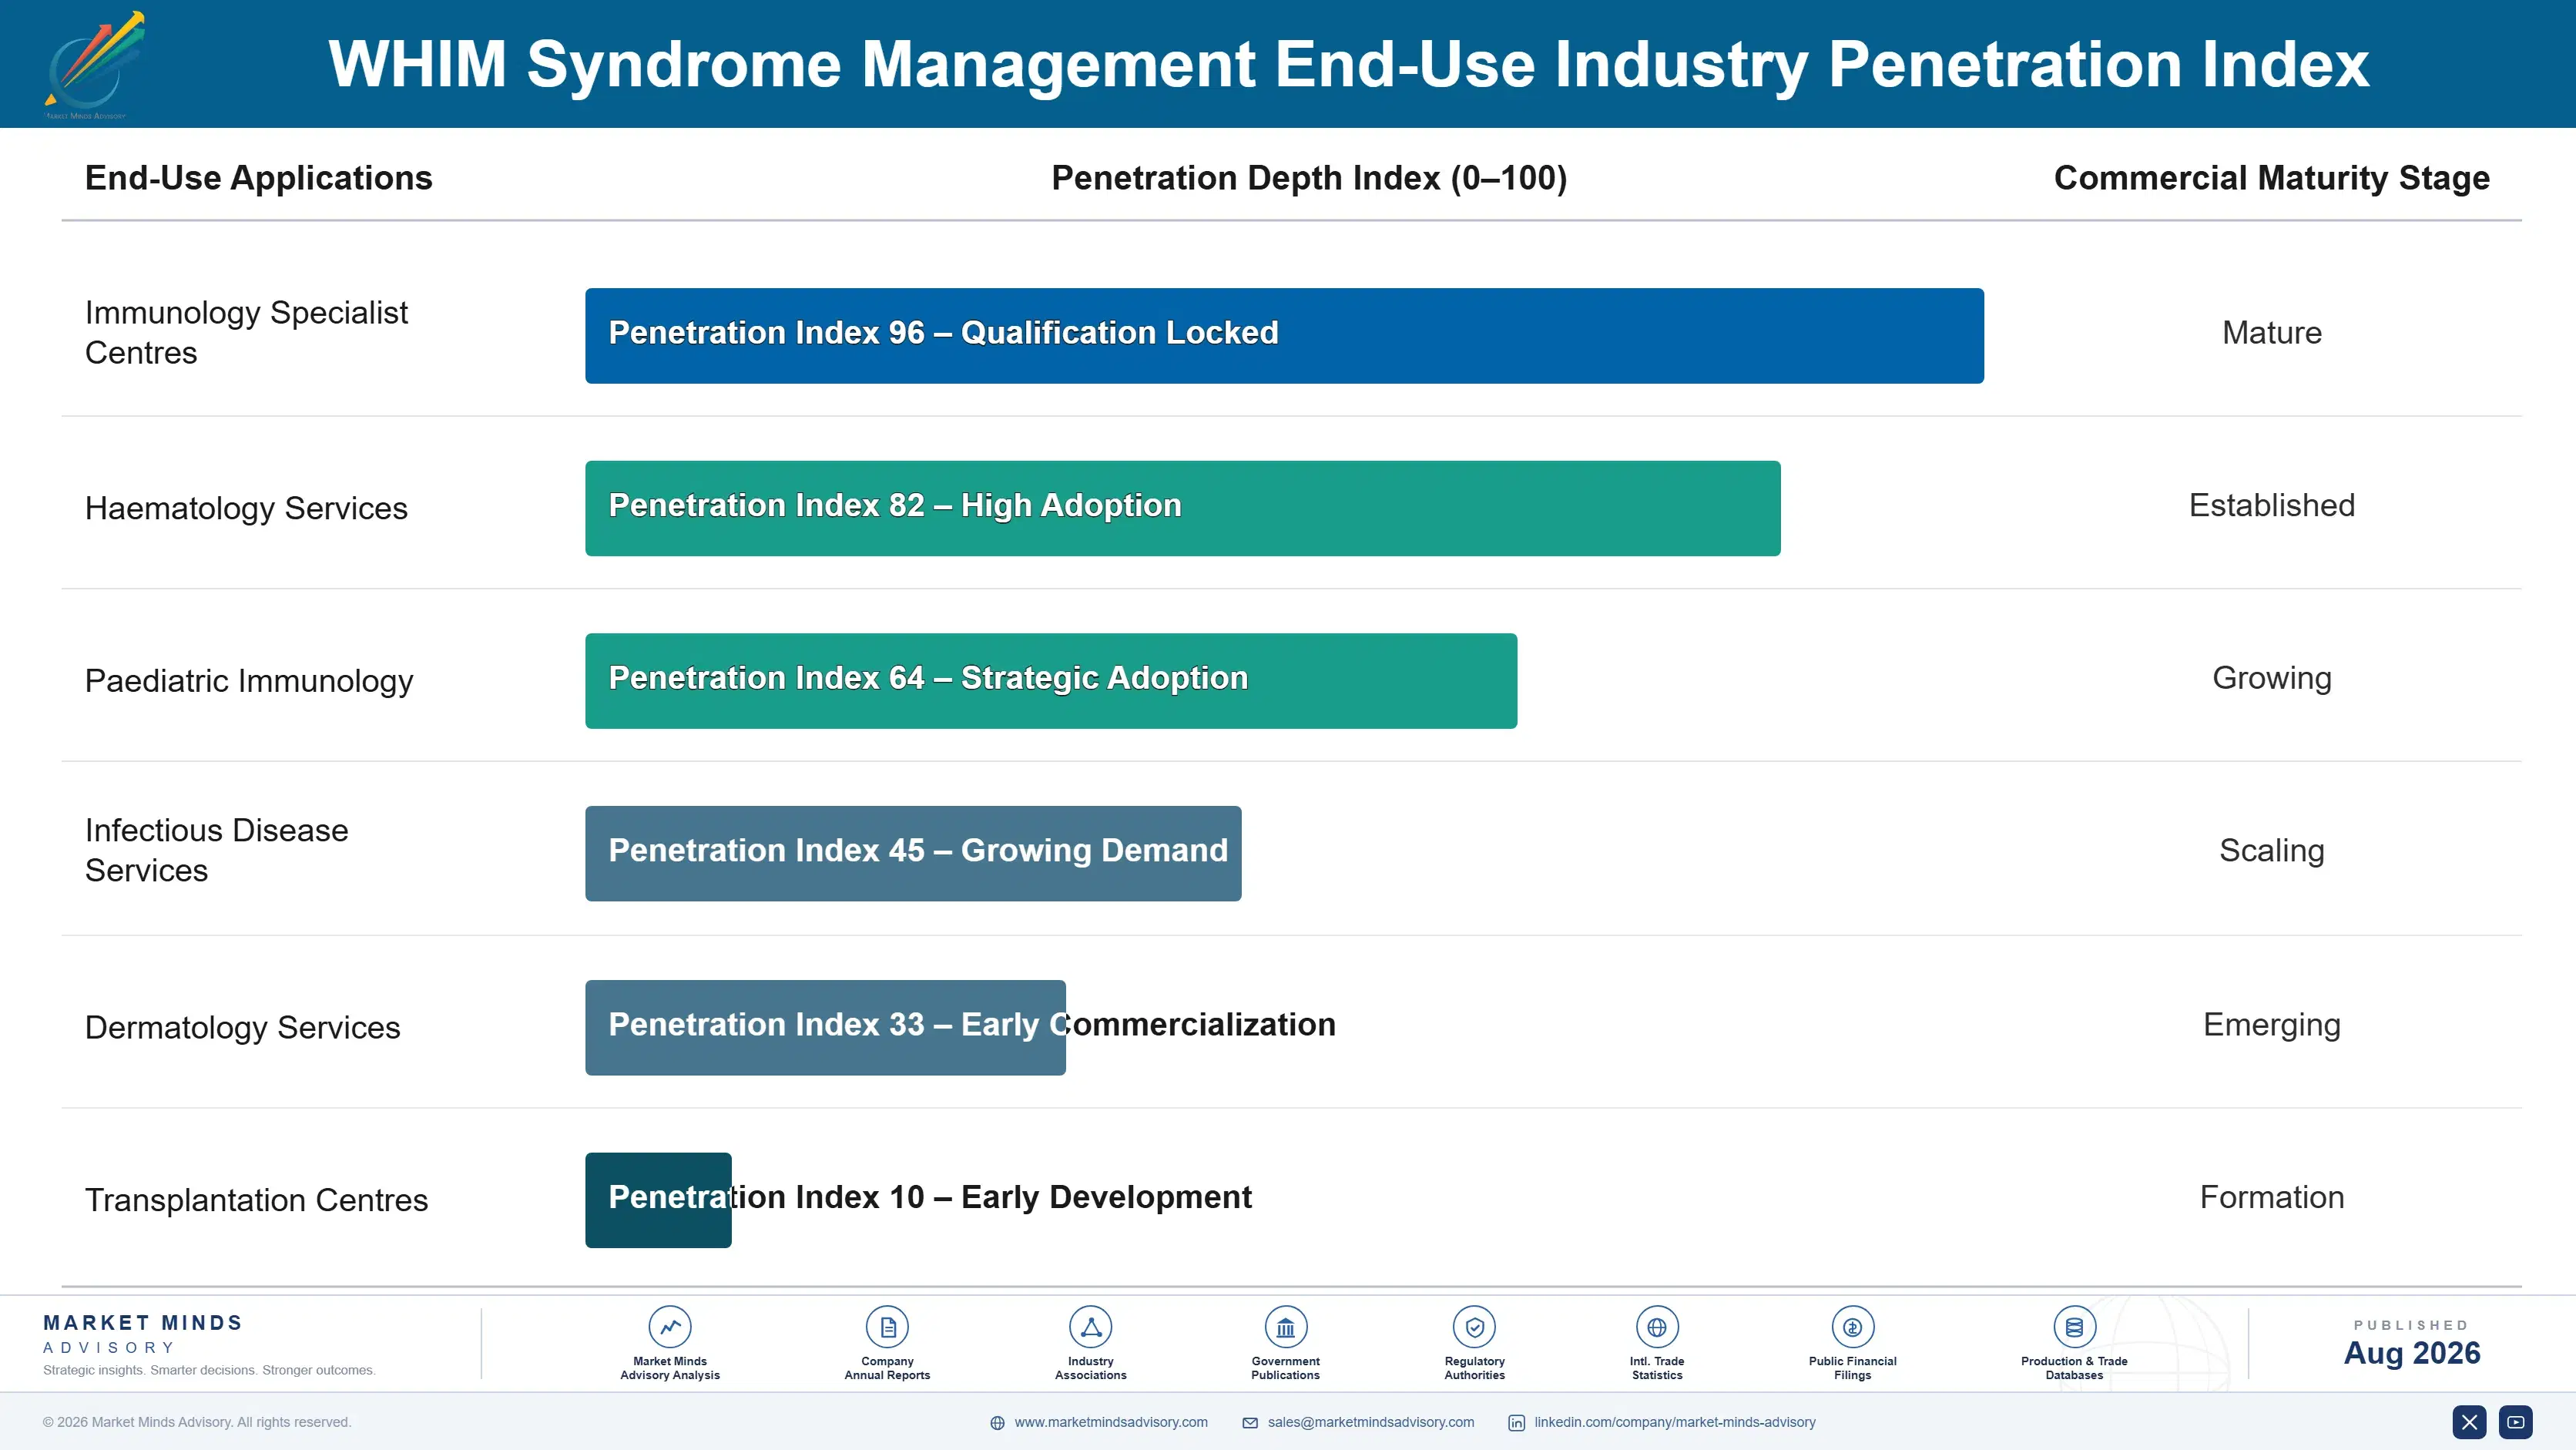This screenshot has width=2576, height=1450.
Task: Click the MARKET MINDS ADVISORY footer wordmark
Action: pyautogui.click(x=143, y=1334)
